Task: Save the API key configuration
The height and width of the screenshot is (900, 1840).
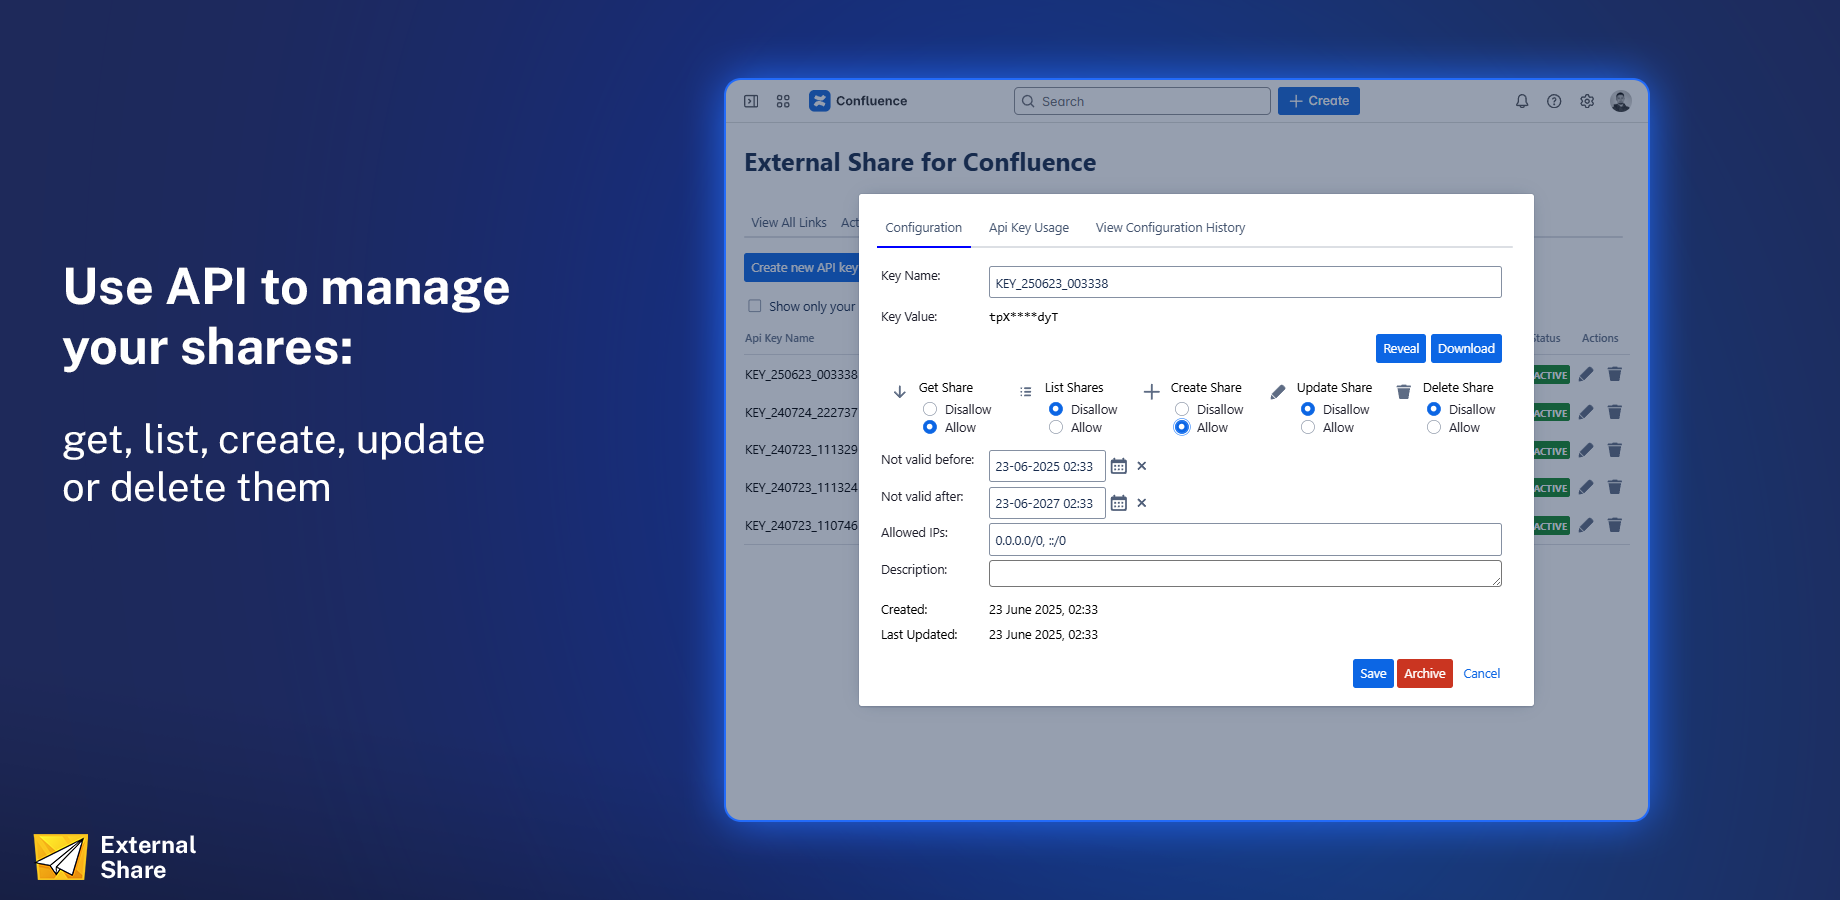Action: (1373, 674)
